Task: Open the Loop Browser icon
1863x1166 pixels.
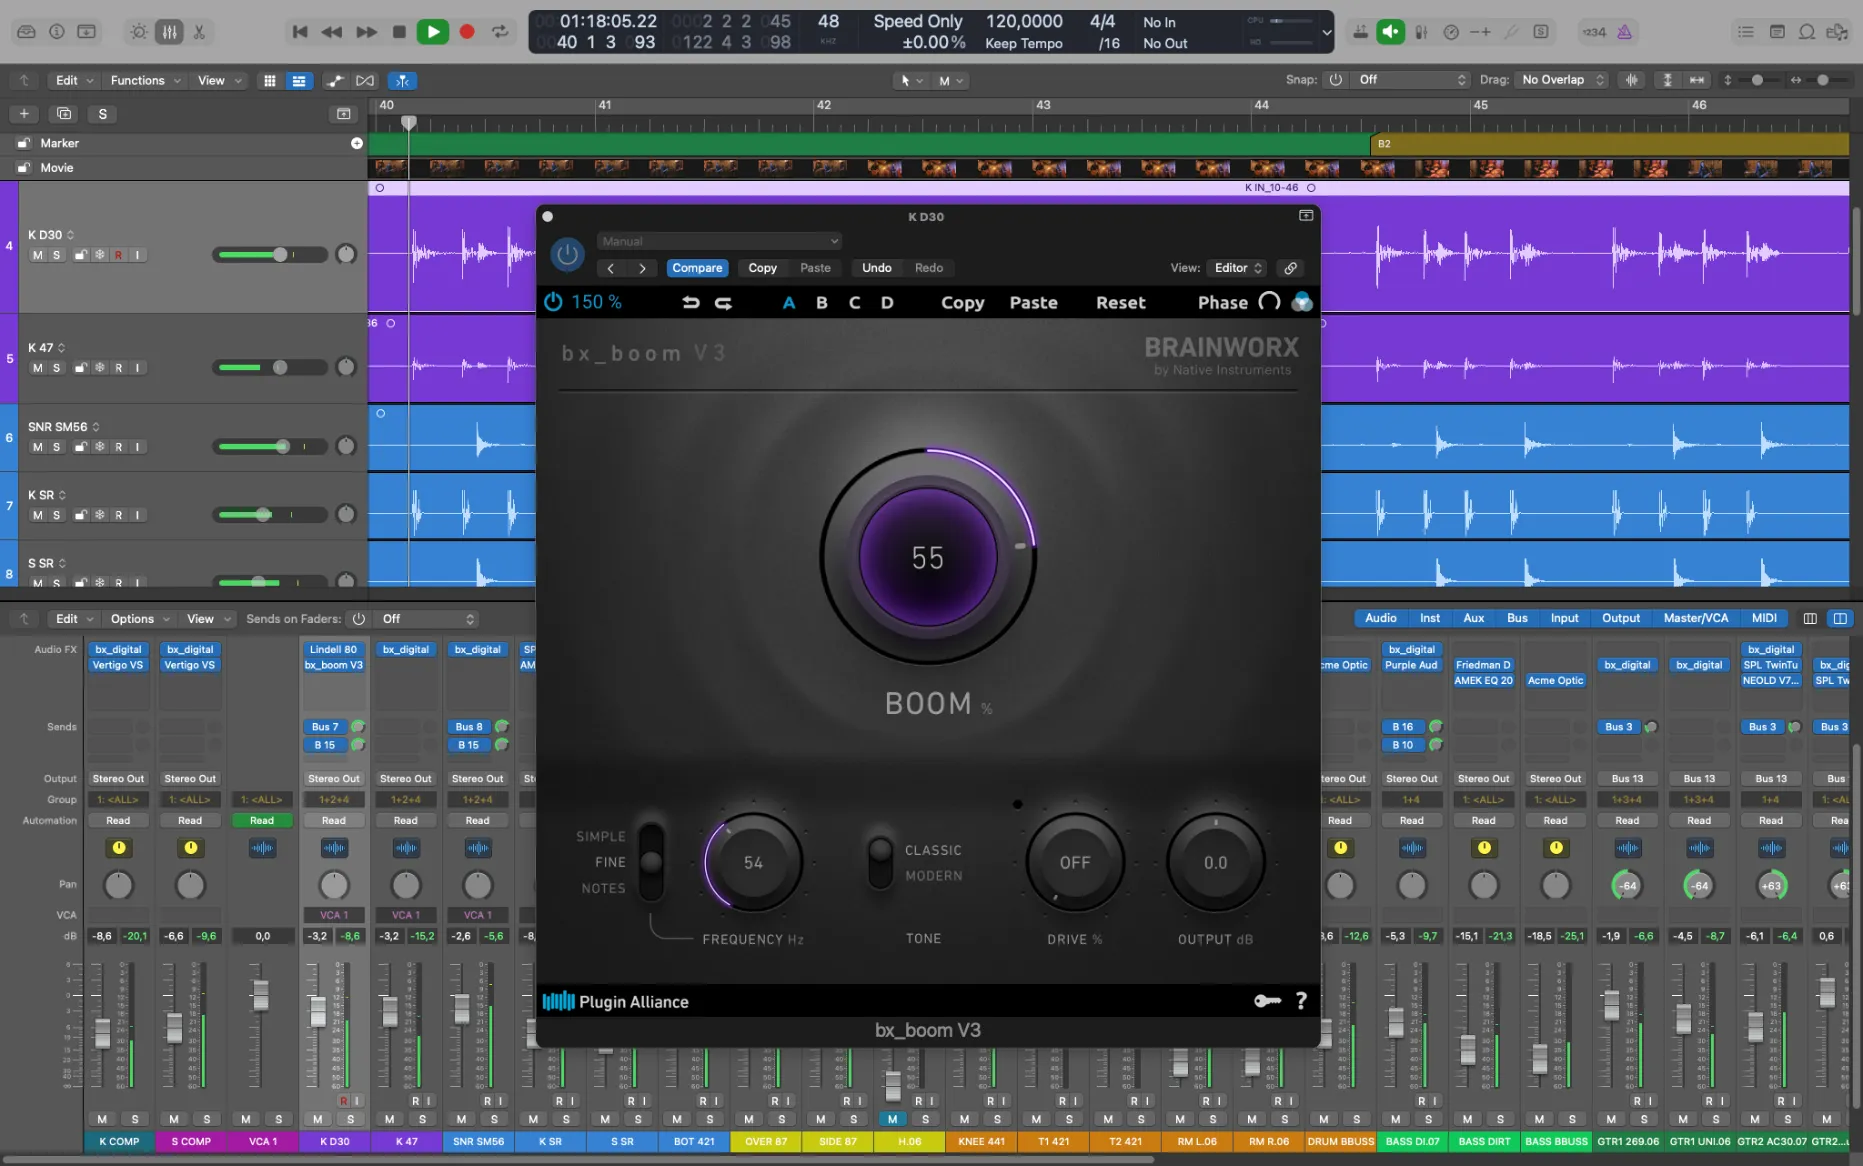Action: 1807,32
